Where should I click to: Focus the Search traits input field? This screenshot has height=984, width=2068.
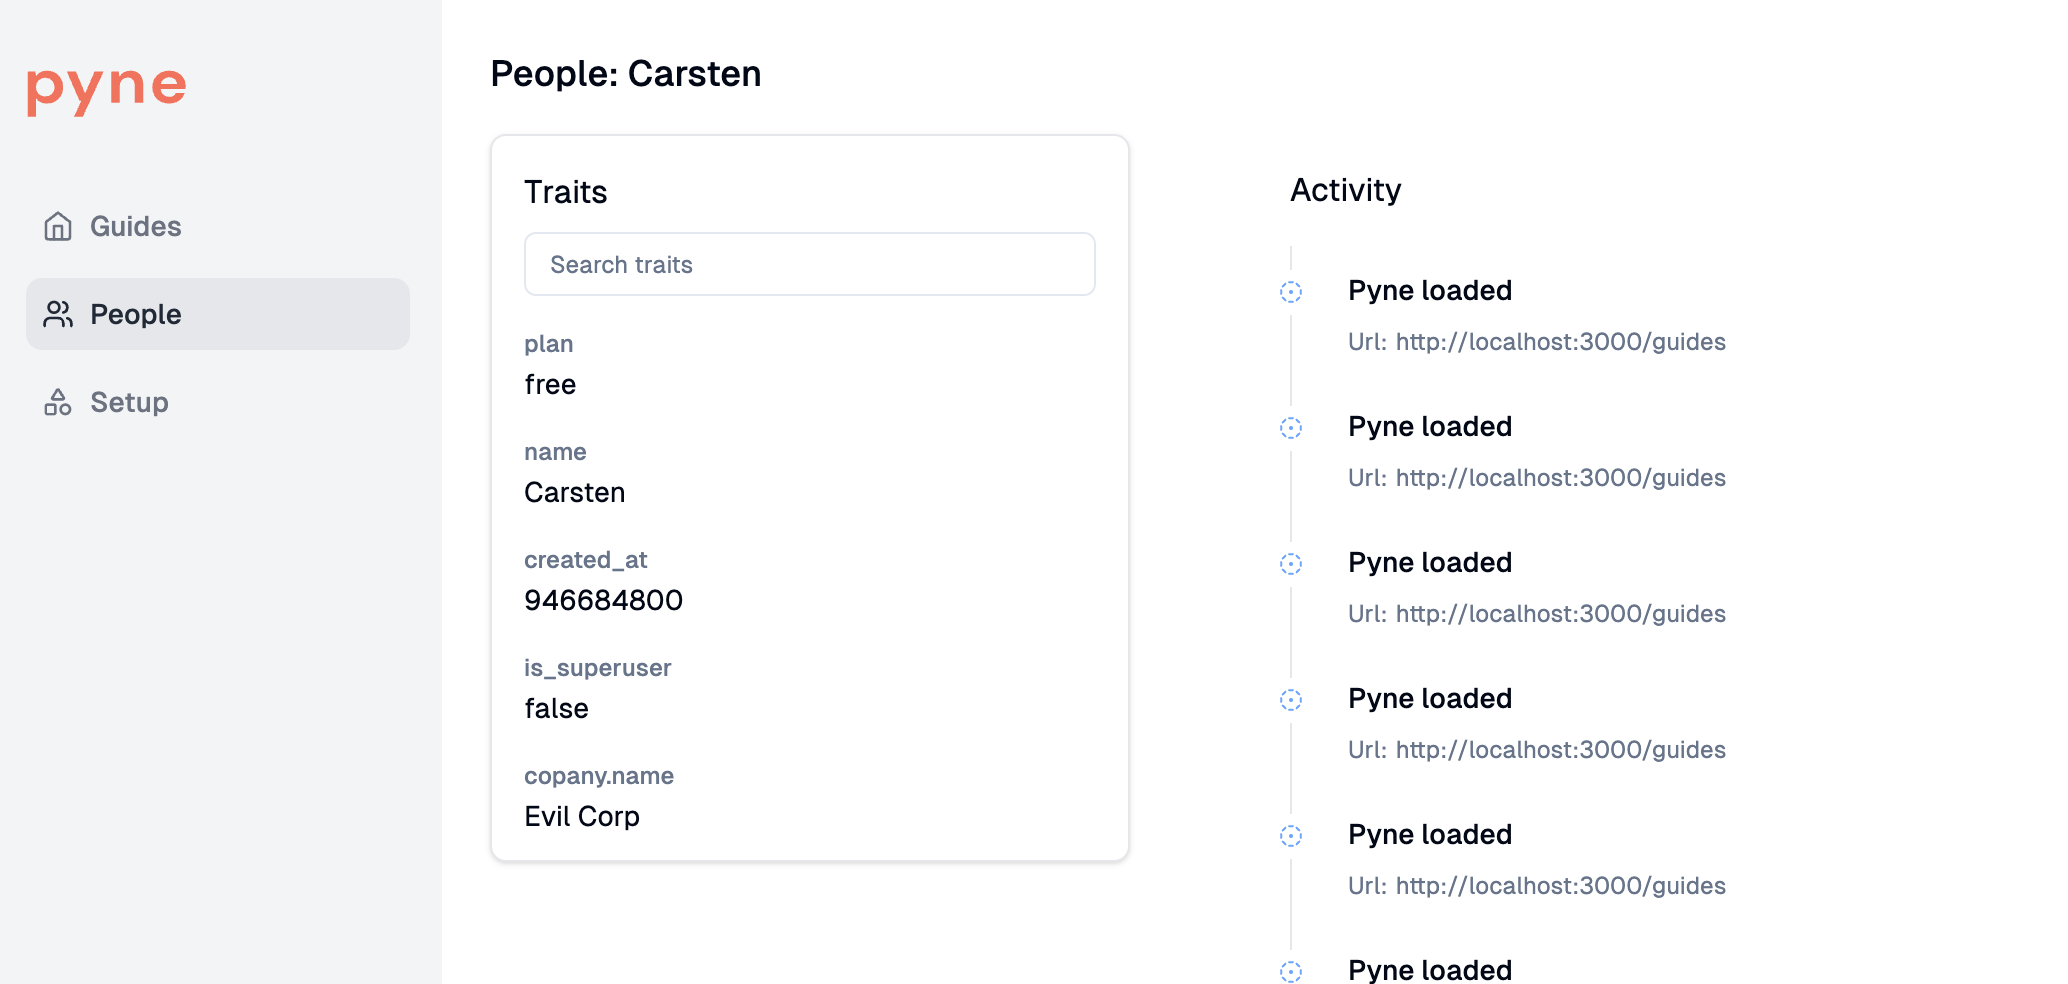pyautogui.click(x=809, y=265)
